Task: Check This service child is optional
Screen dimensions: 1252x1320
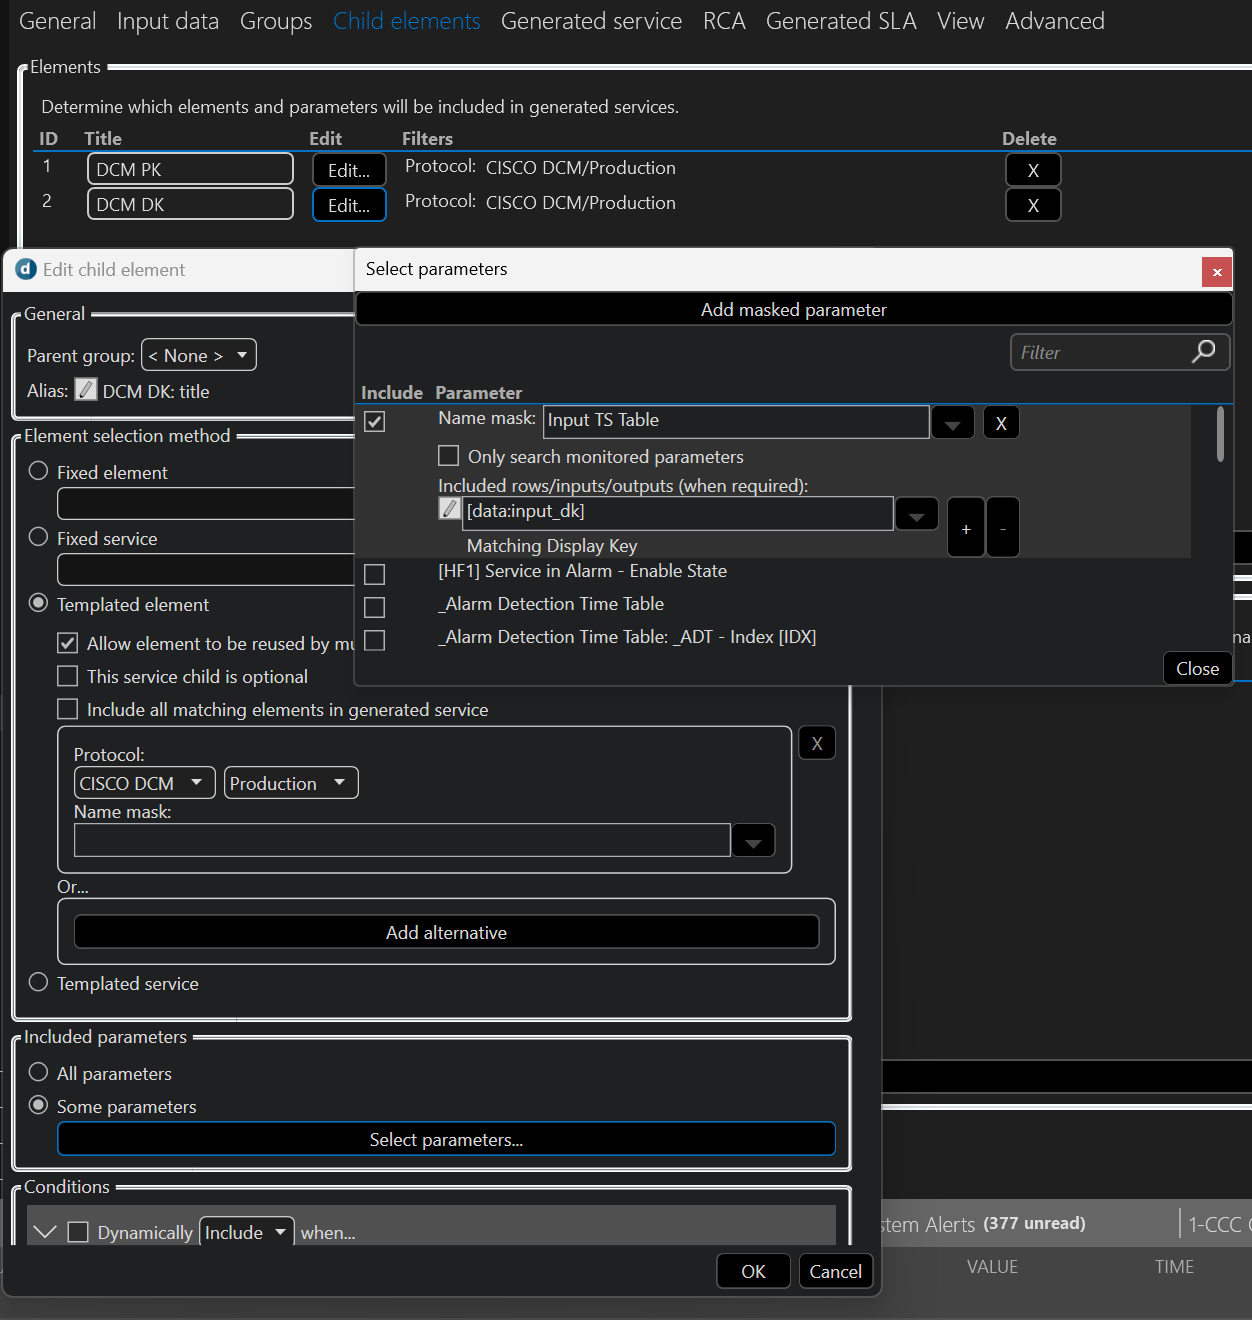Action: point(68,676)
